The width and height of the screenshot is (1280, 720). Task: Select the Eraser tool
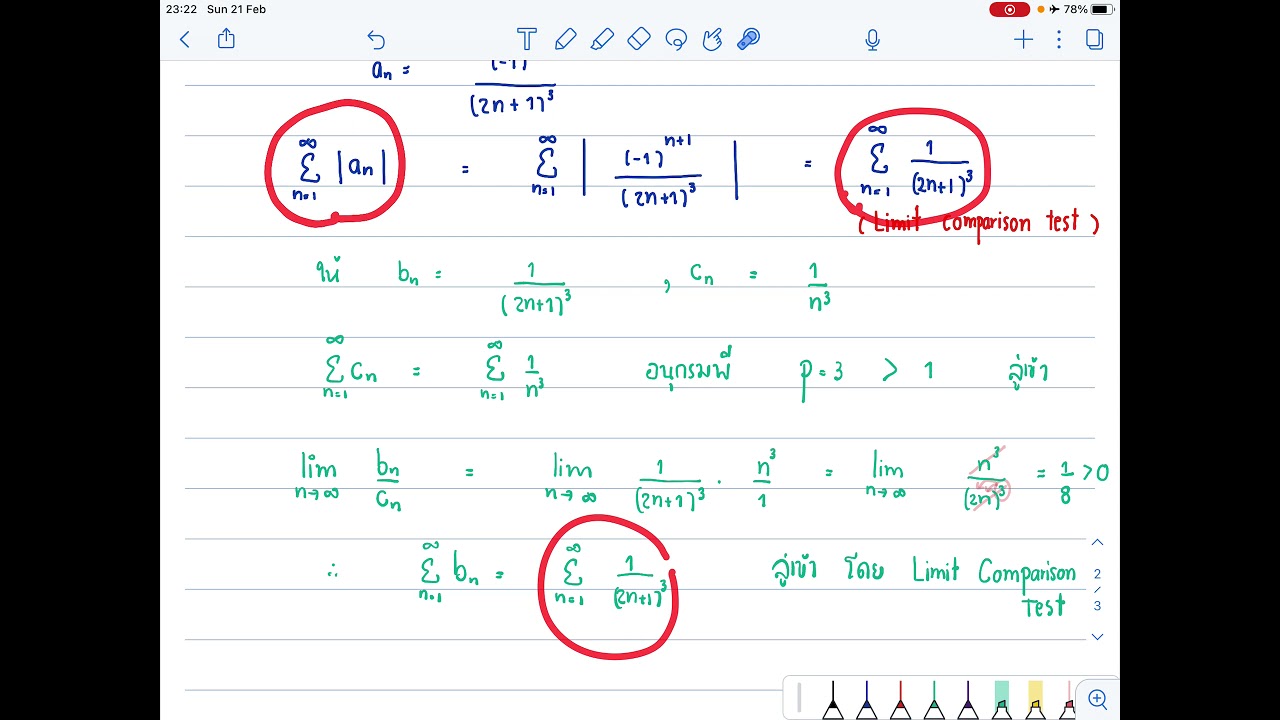(639, 39)
